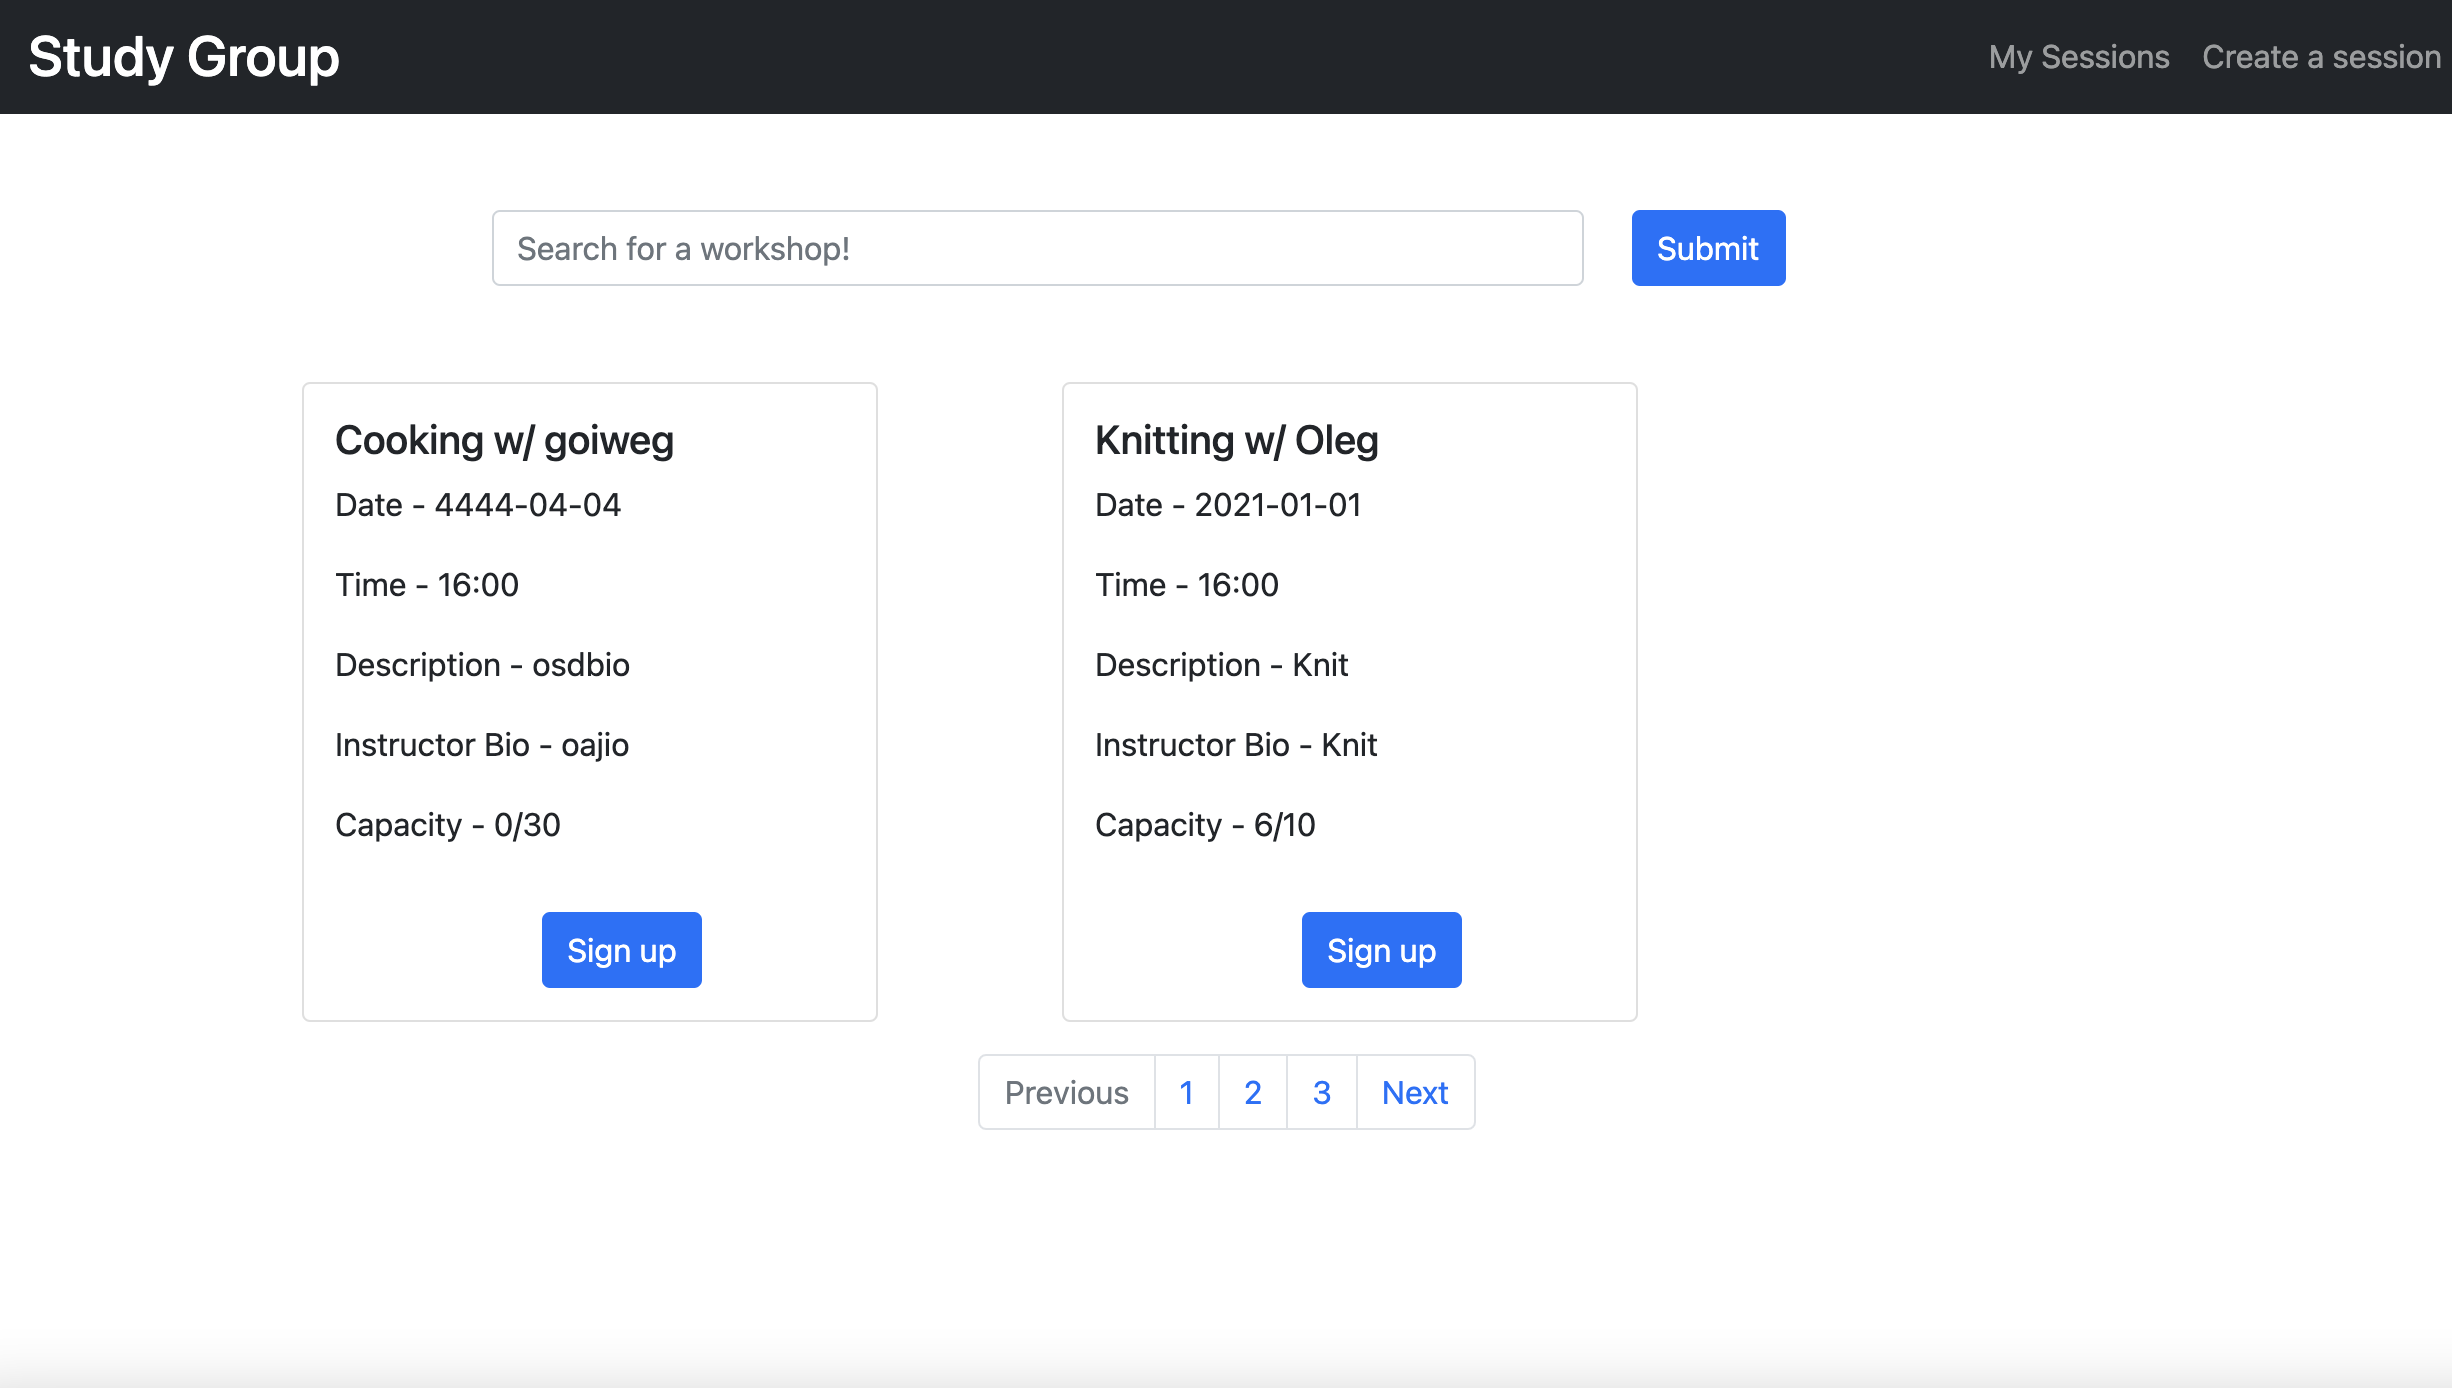The width and height of the screenshot is (2452, 1388).
Task: Click the Knitting w/ Oleg title
Action: (1236, 441)
